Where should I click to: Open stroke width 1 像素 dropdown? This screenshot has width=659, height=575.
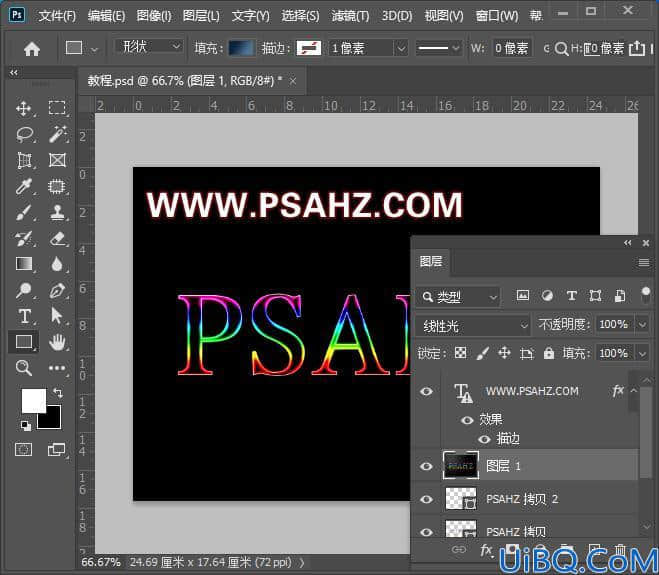(401, 48)
